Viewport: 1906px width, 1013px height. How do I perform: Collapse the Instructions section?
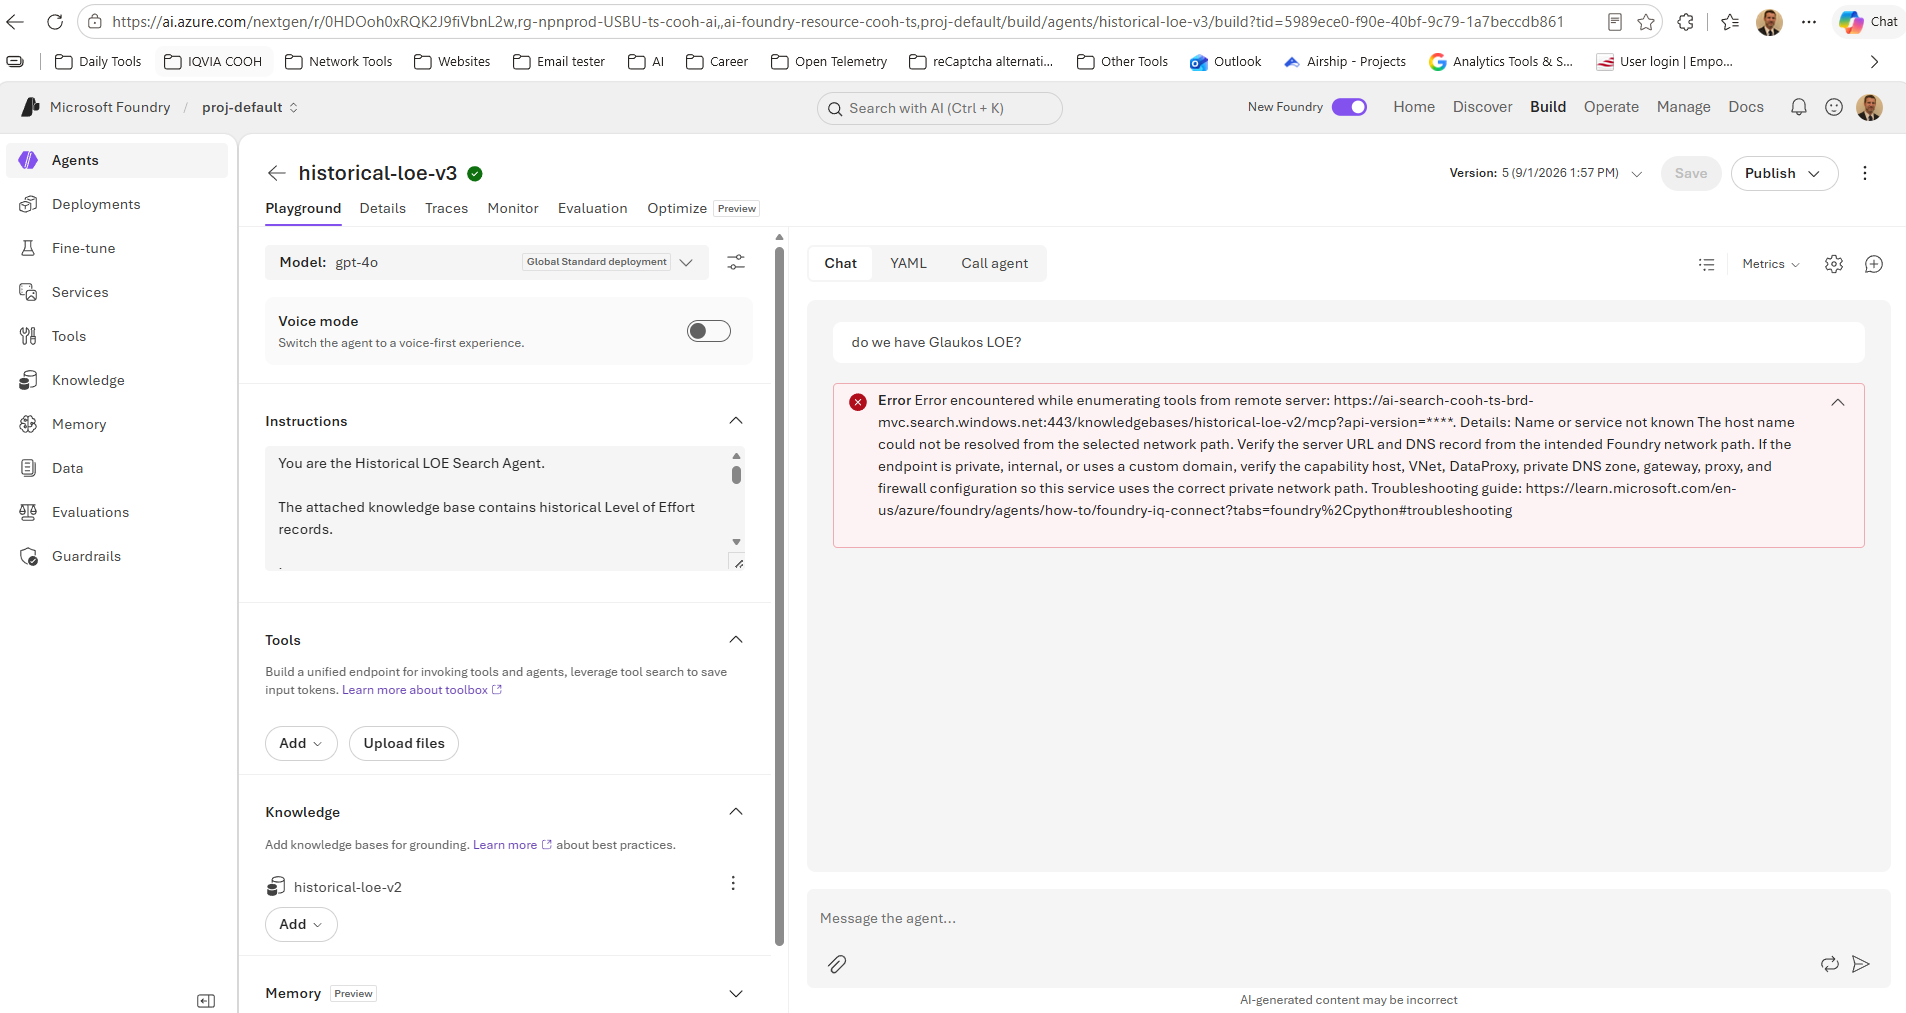click(x=736, y=421)
